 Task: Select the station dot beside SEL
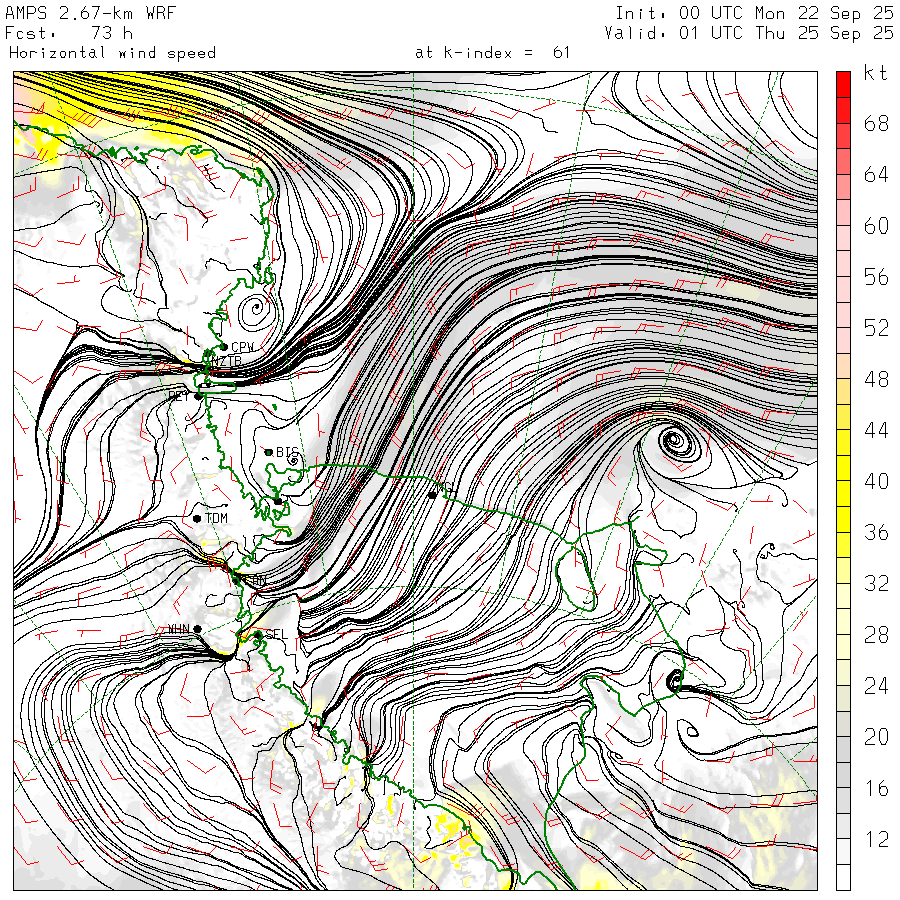(x=258, y=634)
